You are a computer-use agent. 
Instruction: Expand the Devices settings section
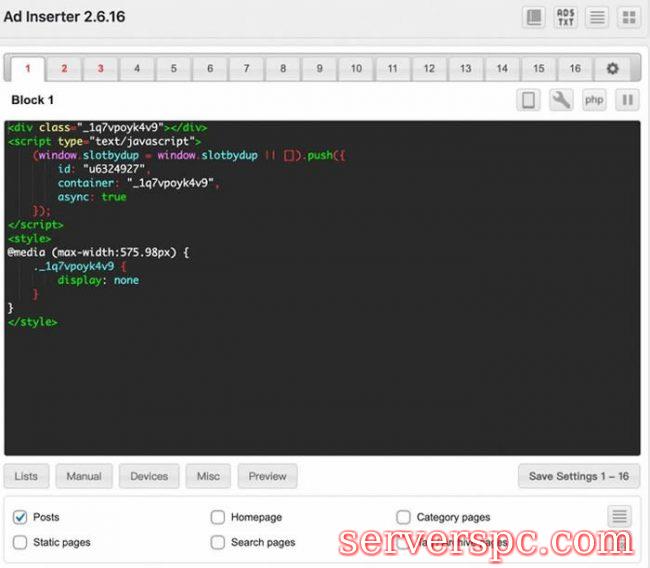(149, 476)
